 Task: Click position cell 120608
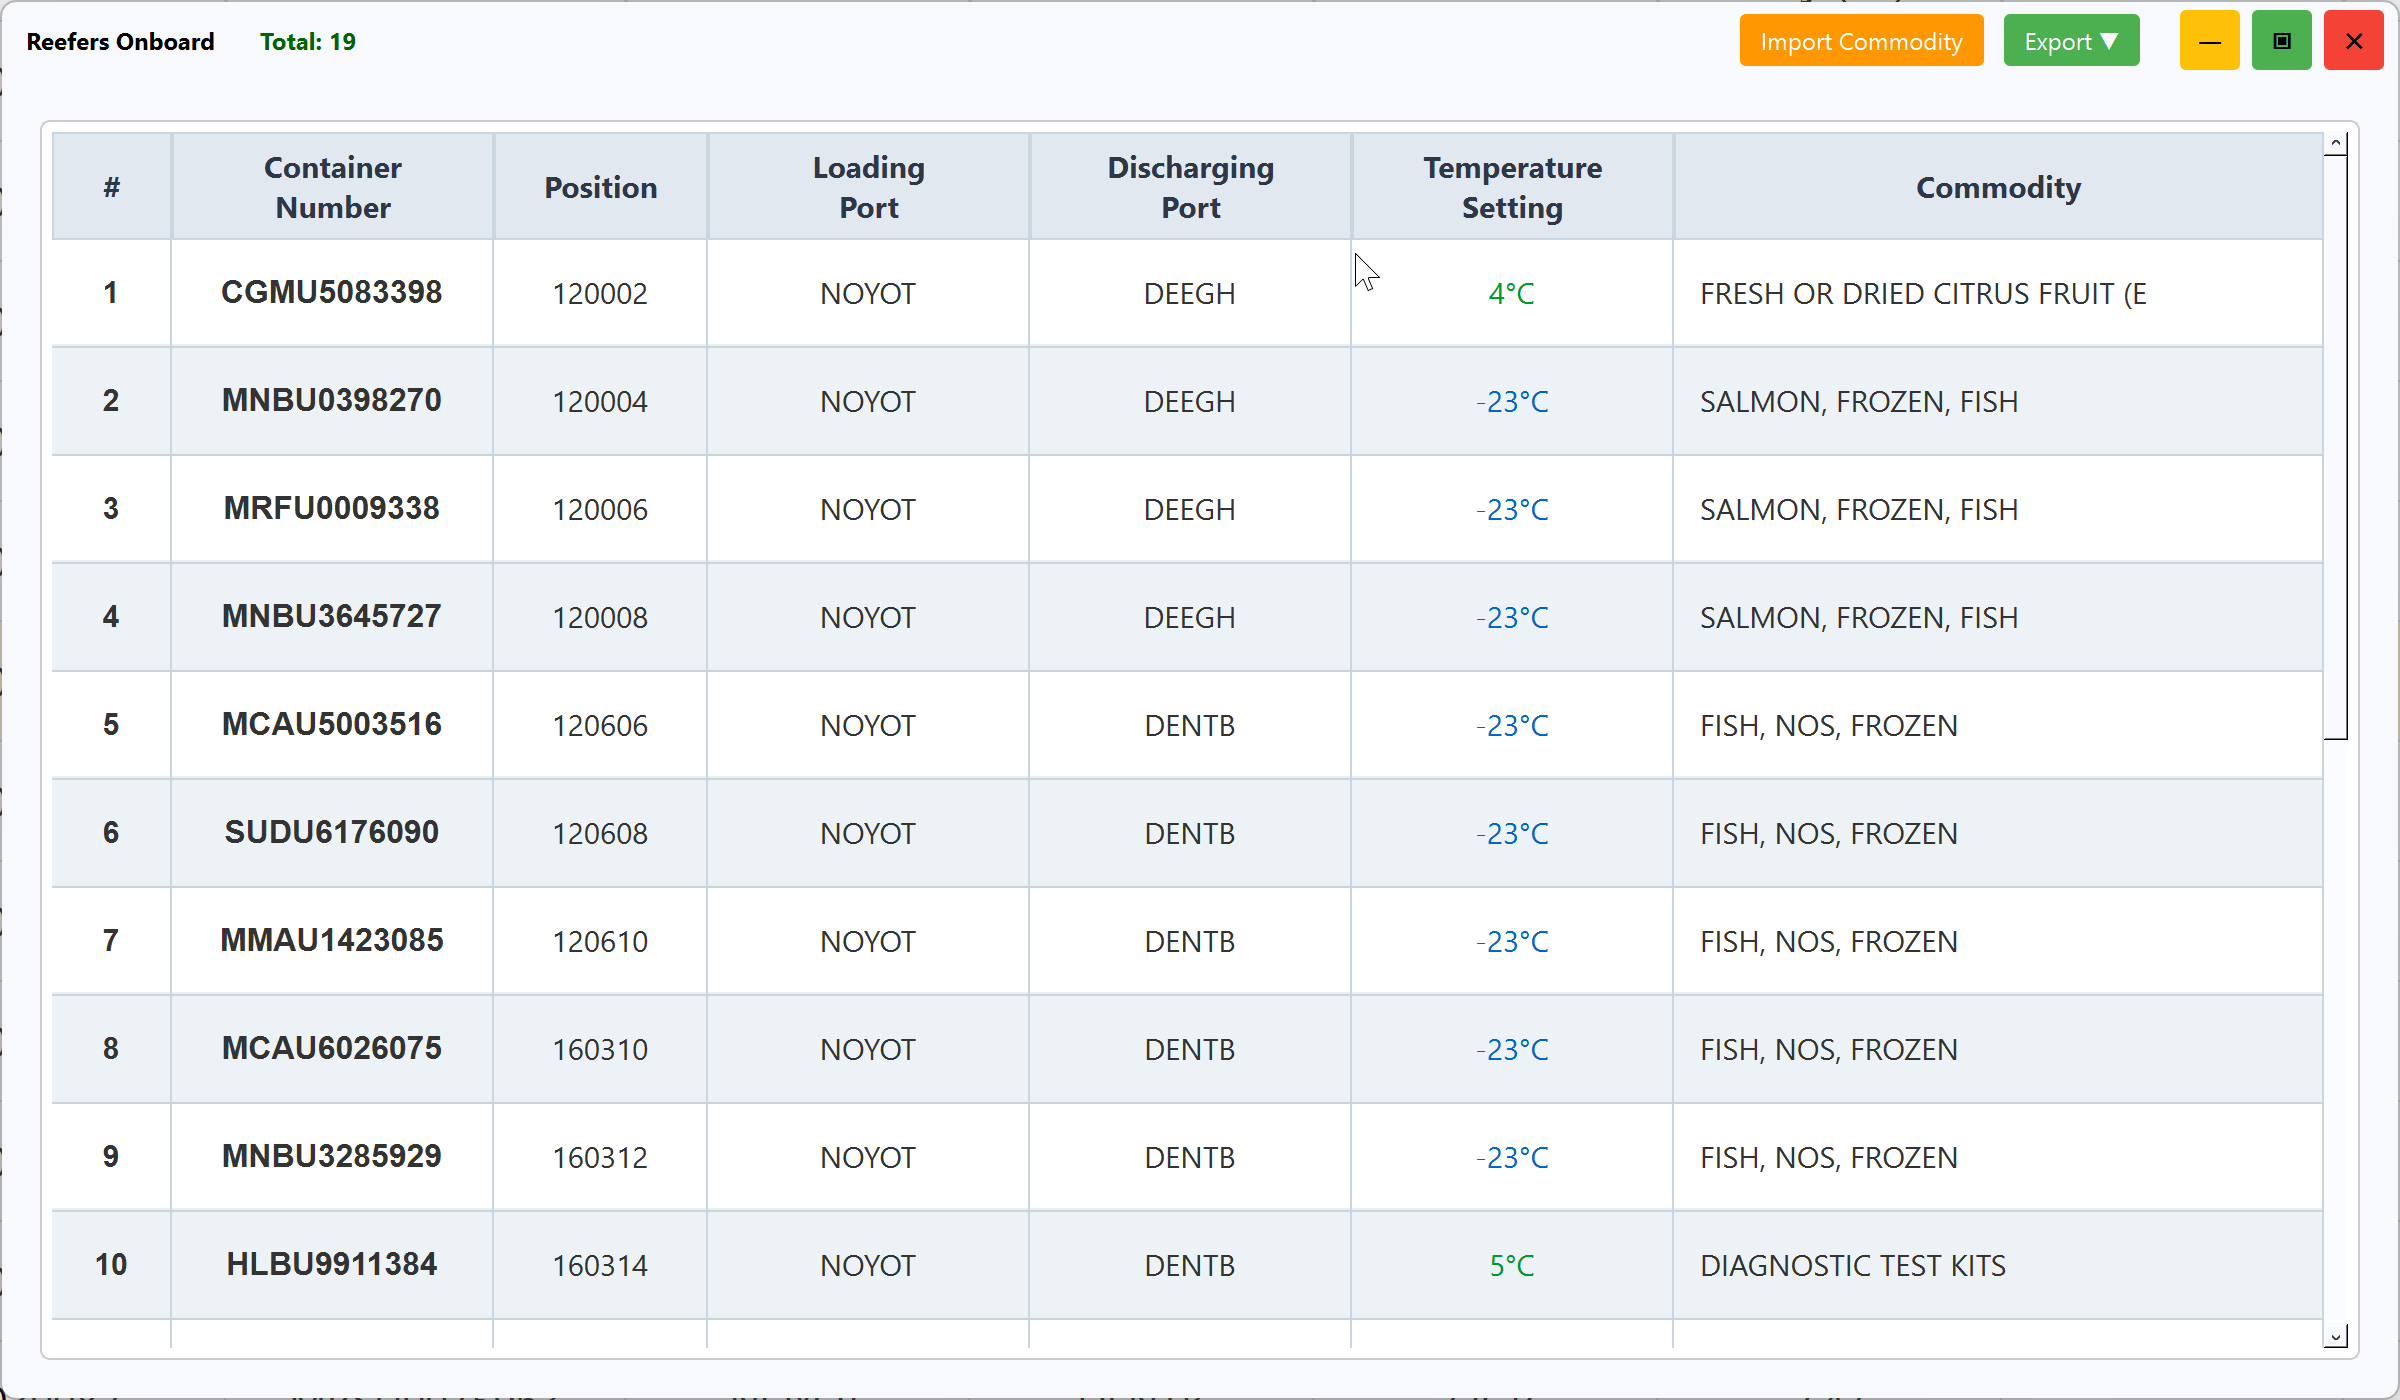click(600, 834)
